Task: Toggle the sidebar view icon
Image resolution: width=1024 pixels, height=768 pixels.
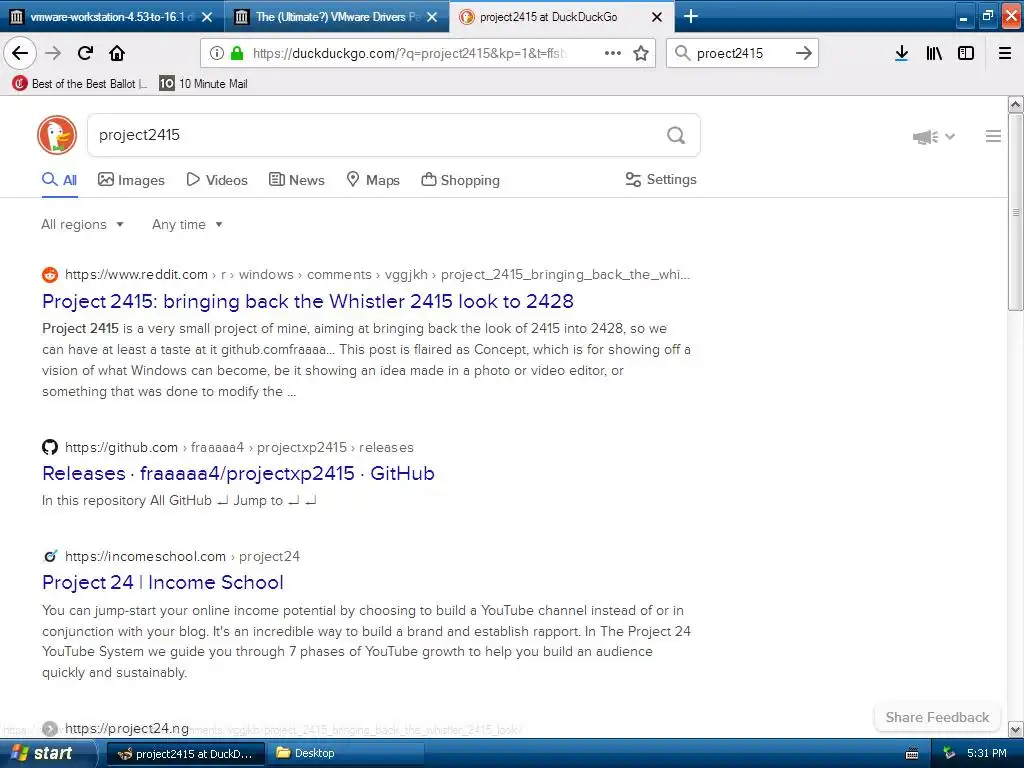Action: (x=966, y=53)
